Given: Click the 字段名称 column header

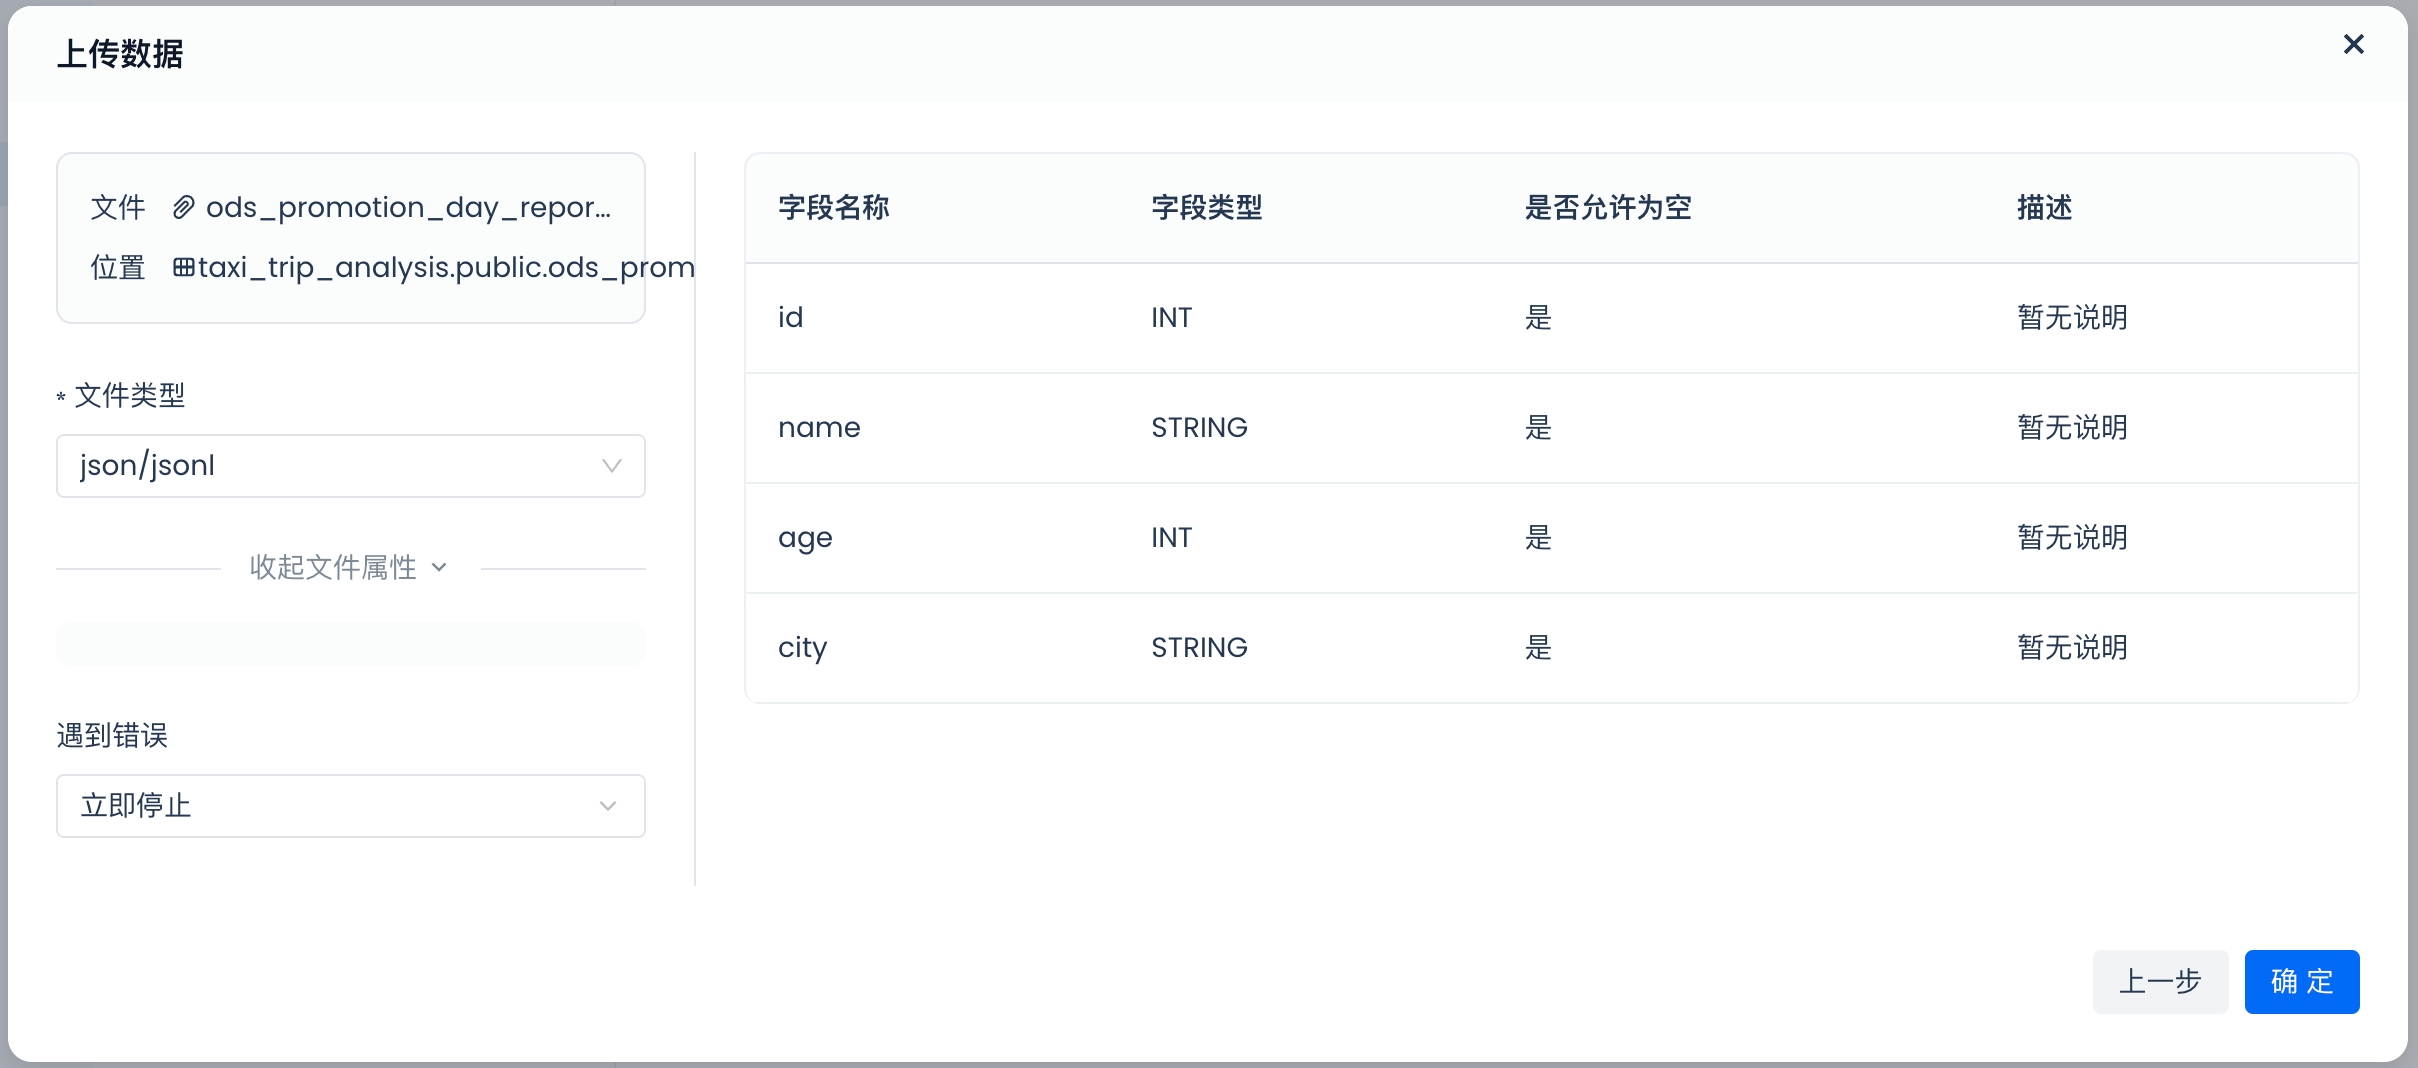Looking at the screenshot, I should click(833, 208).
